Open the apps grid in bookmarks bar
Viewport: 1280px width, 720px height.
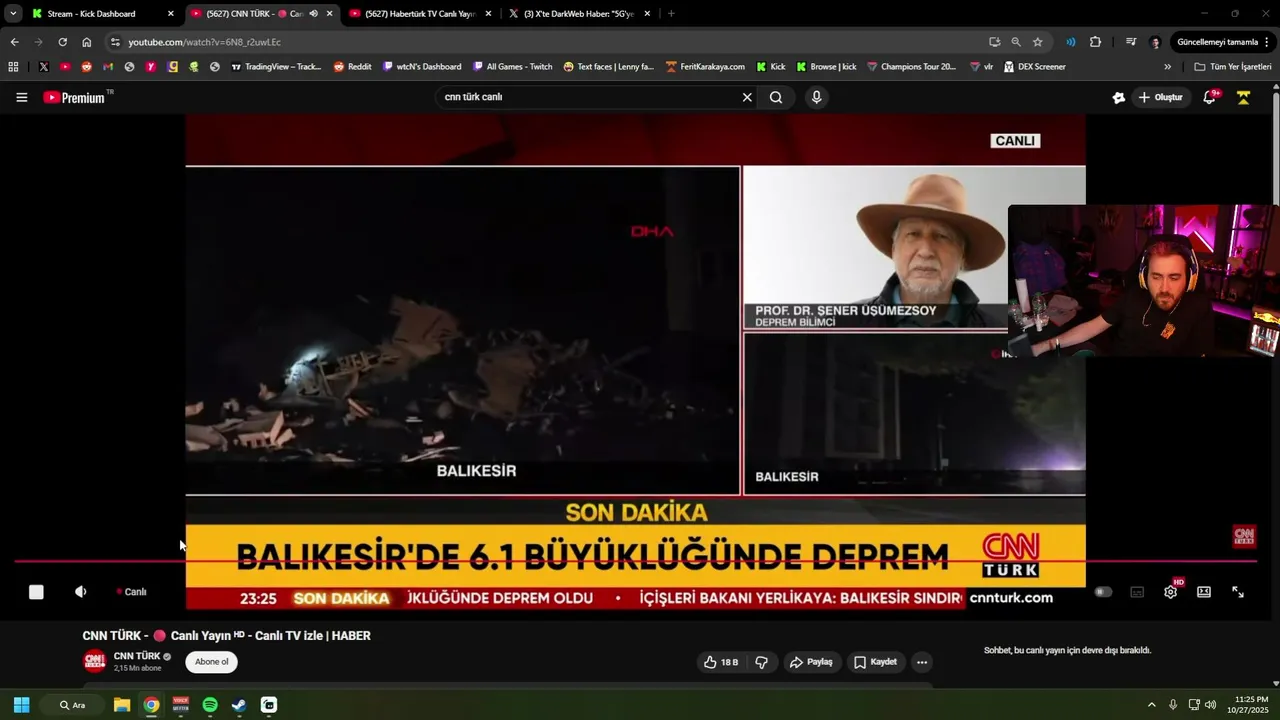[x=13, y=67]
